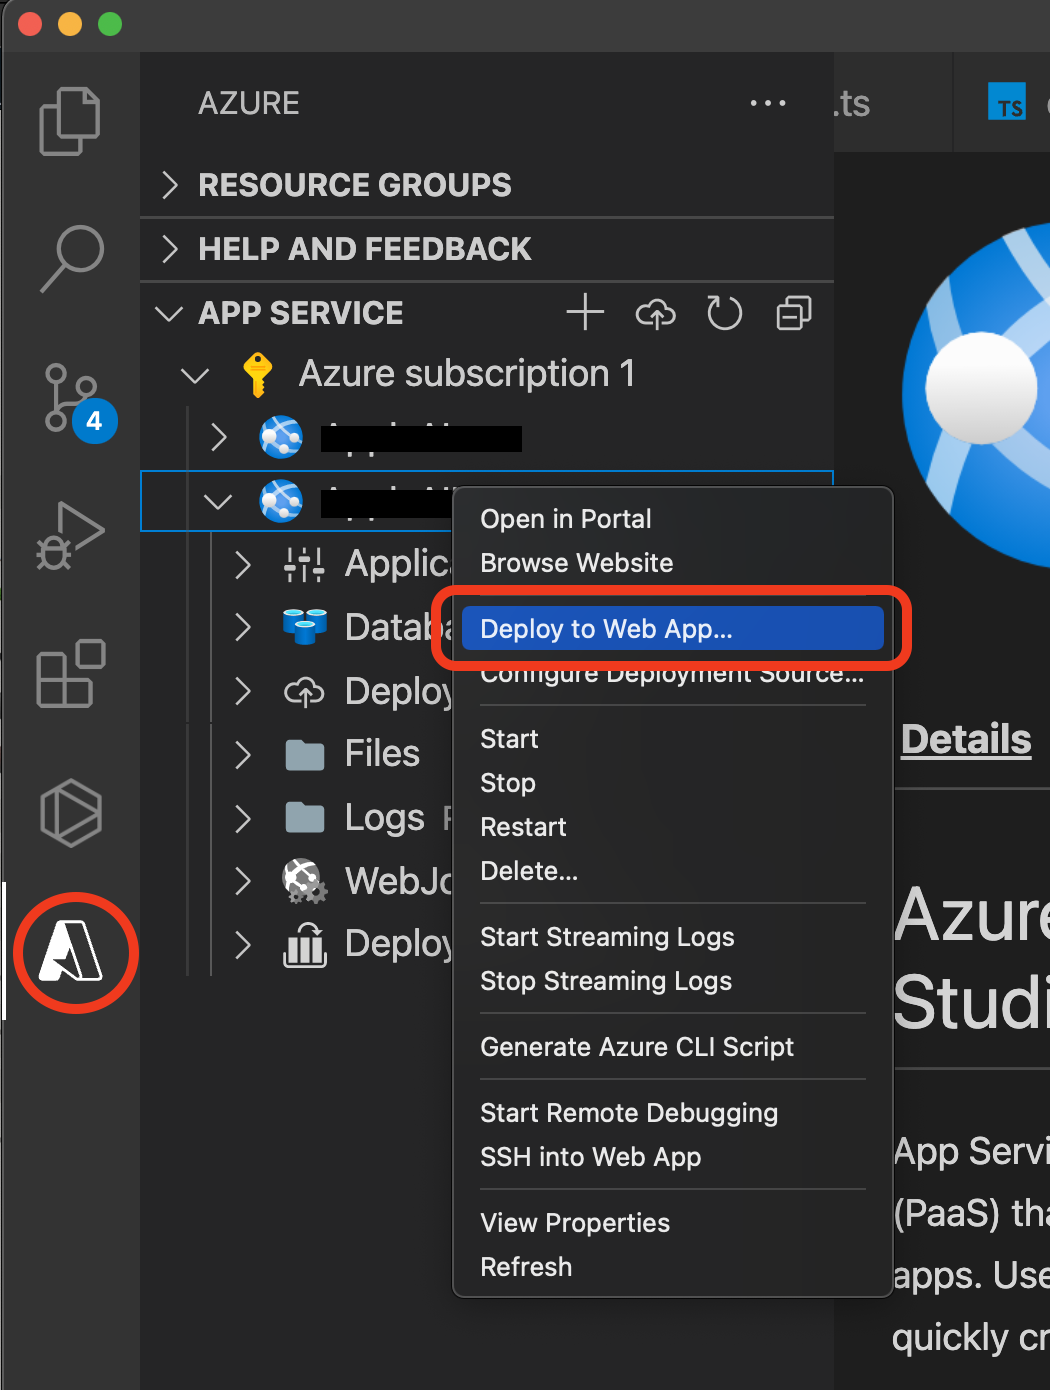The height and width of the screenshot is (1390, 1050).
Task: Choose Start Remote Debugging
Action: (x=672, y=1113)
